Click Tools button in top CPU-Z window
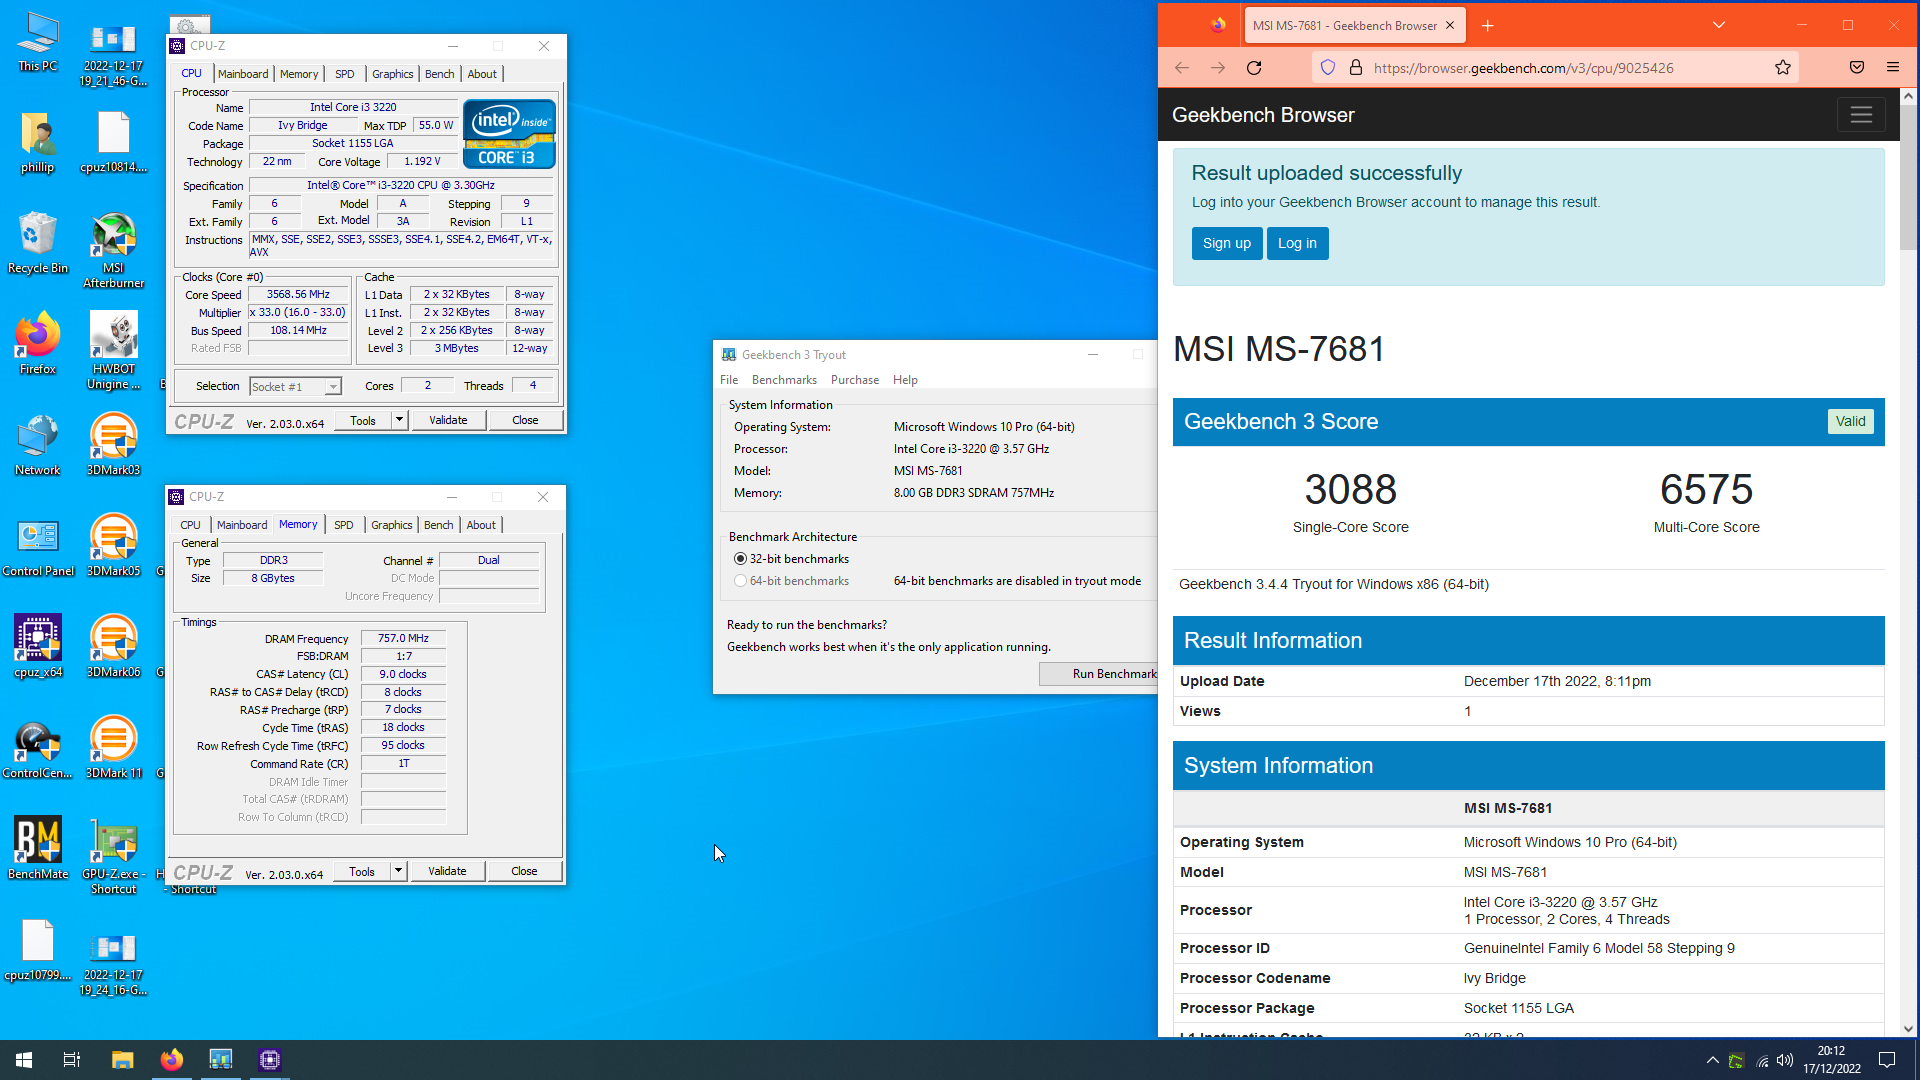1920x1080 pixels. 363,420
